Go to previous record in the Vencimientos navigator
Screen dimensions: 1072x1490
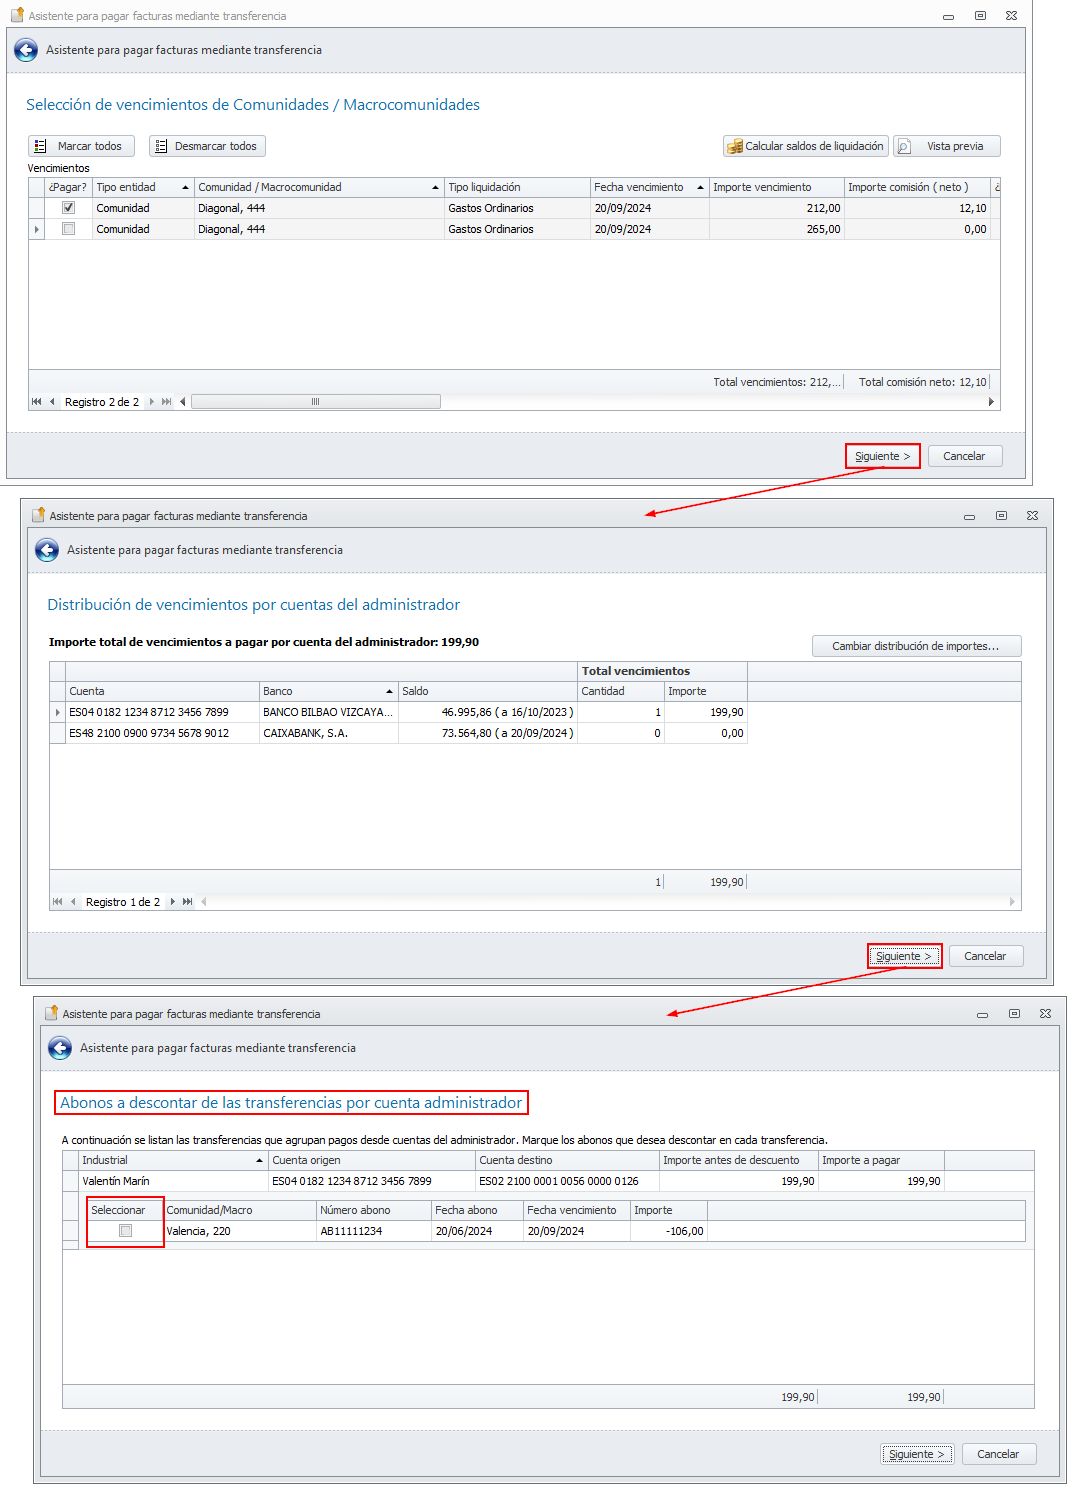(52, 402)
